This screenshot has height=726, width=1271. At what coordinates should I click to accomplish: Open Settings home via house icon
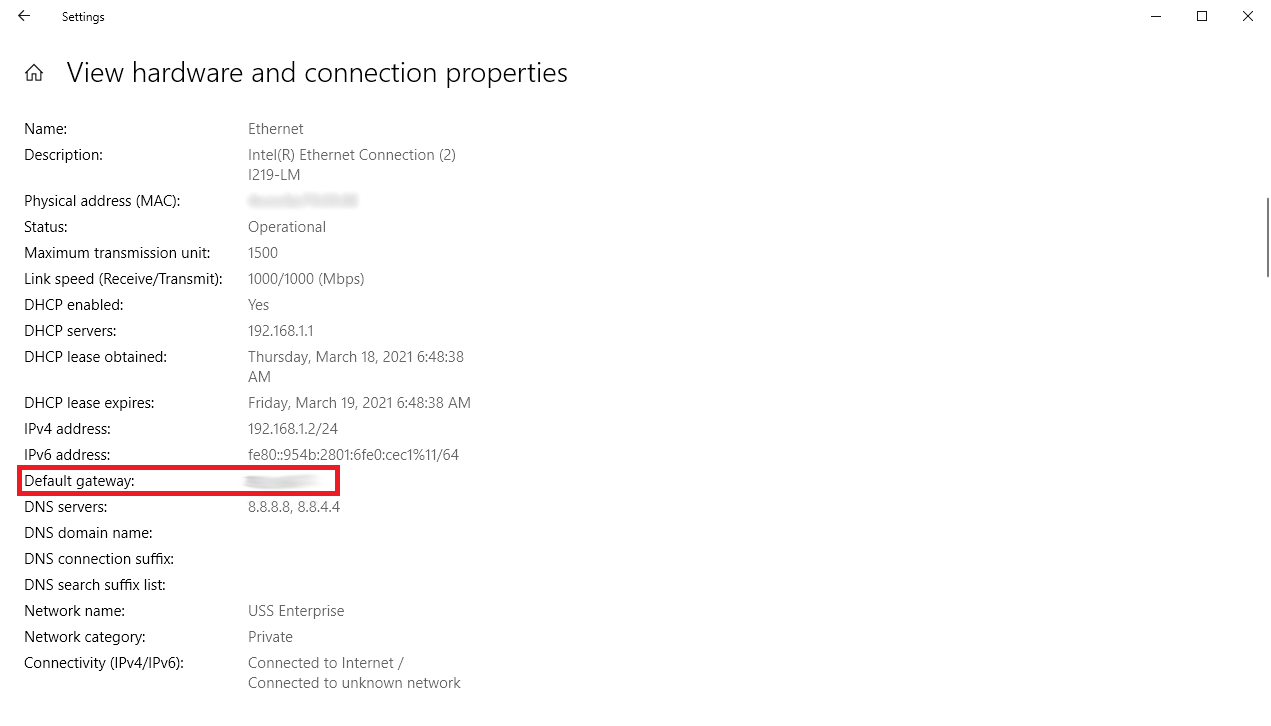tap(34, 73)
